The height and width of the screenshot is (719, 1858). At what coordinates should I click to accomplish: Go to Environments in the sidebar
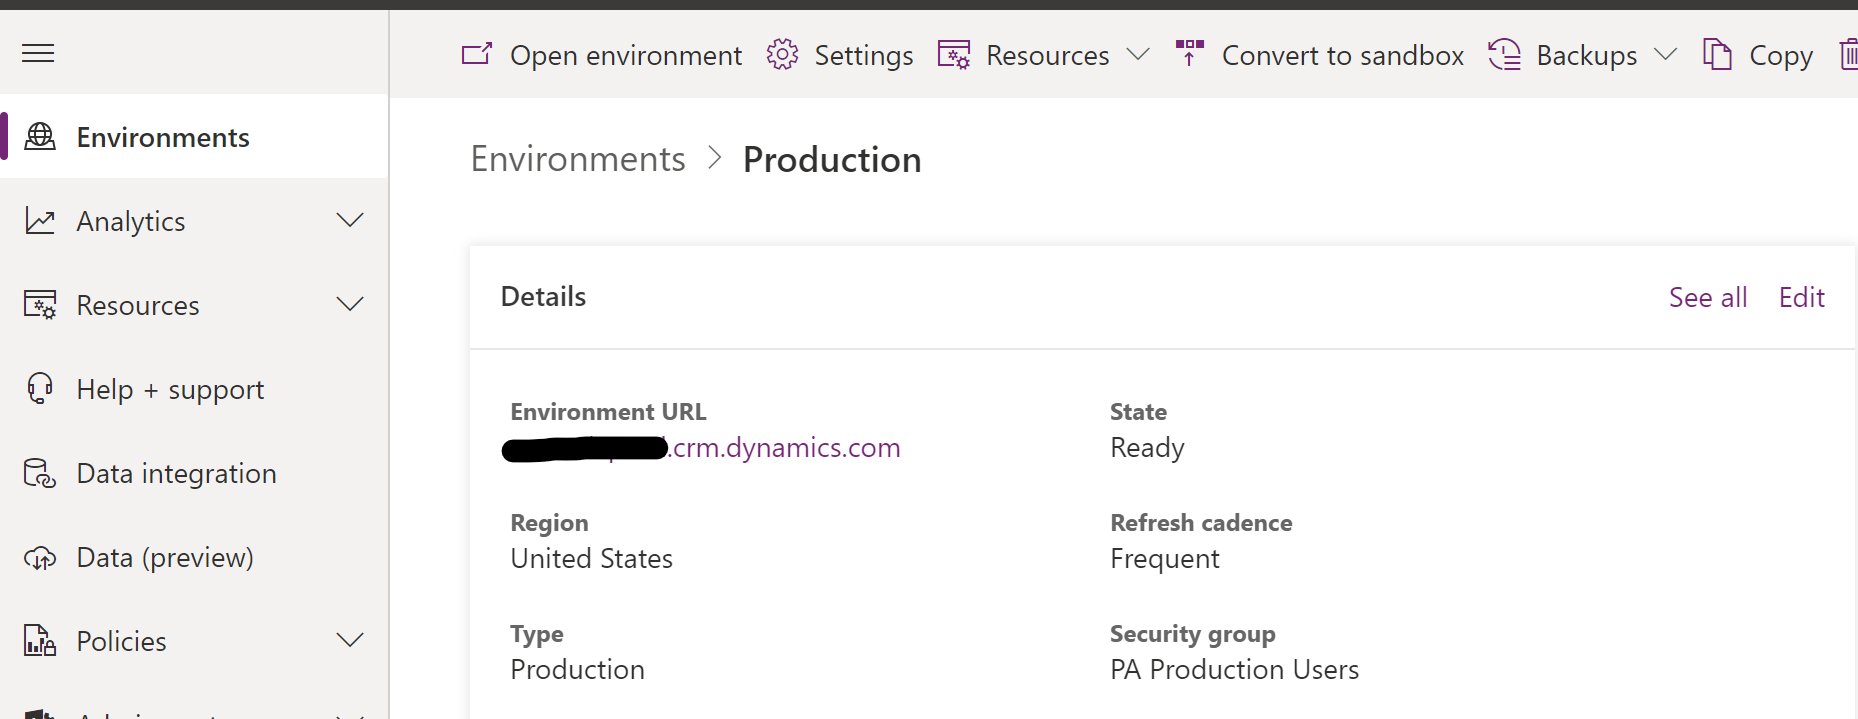[163, 137]
